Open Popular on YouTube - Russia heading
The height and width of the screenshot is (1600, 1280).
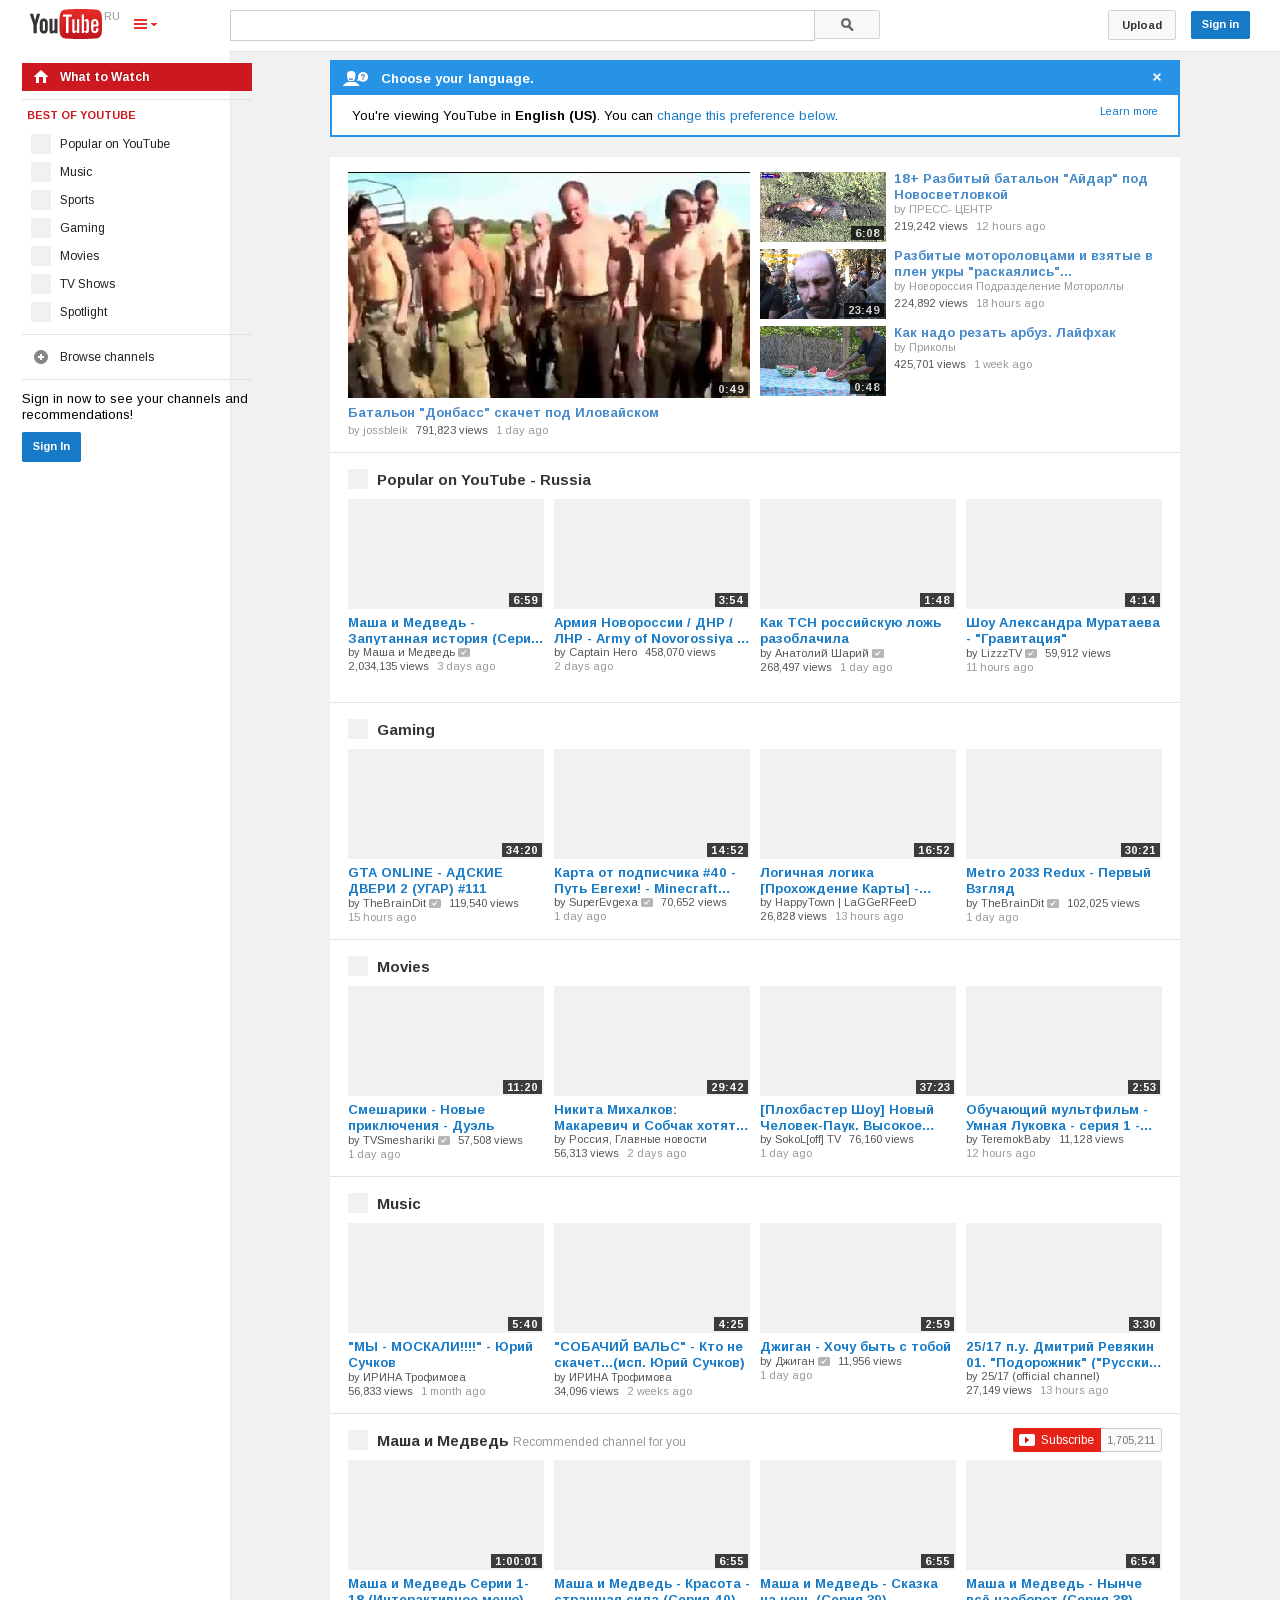pos(484,480)
